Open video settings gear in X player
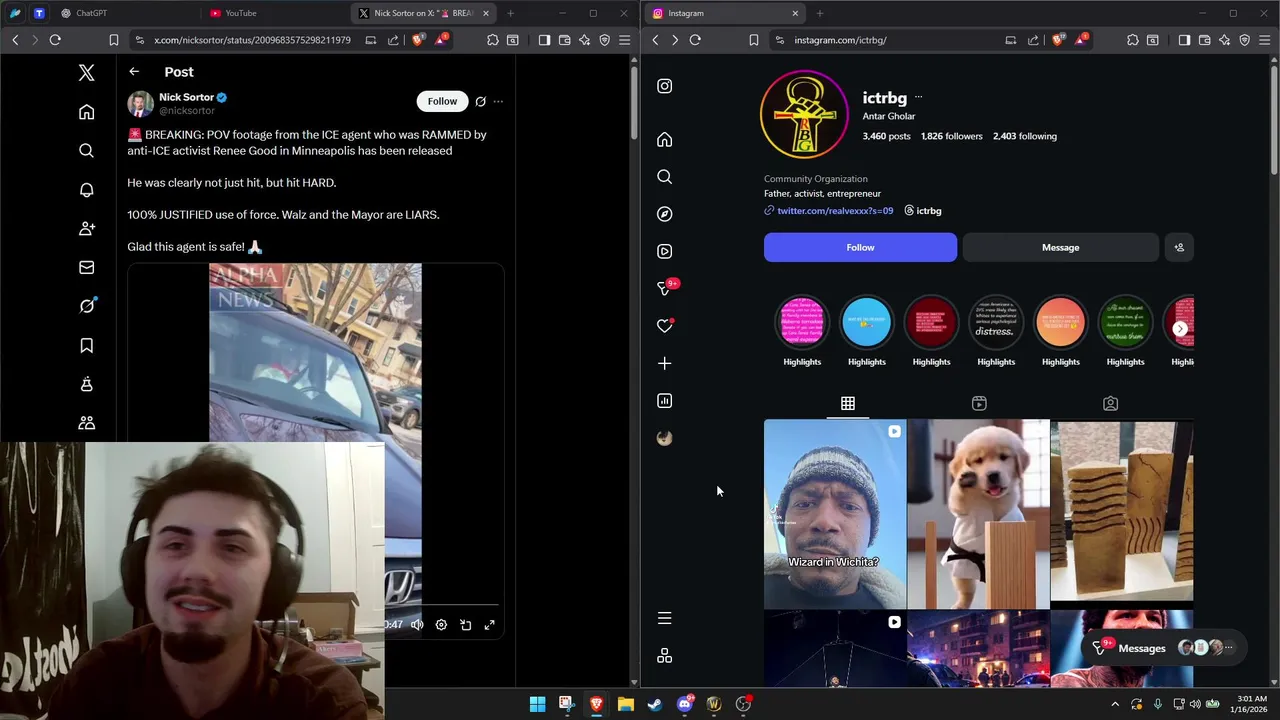Screen dimensions: 1280x720 pos(441,625)
